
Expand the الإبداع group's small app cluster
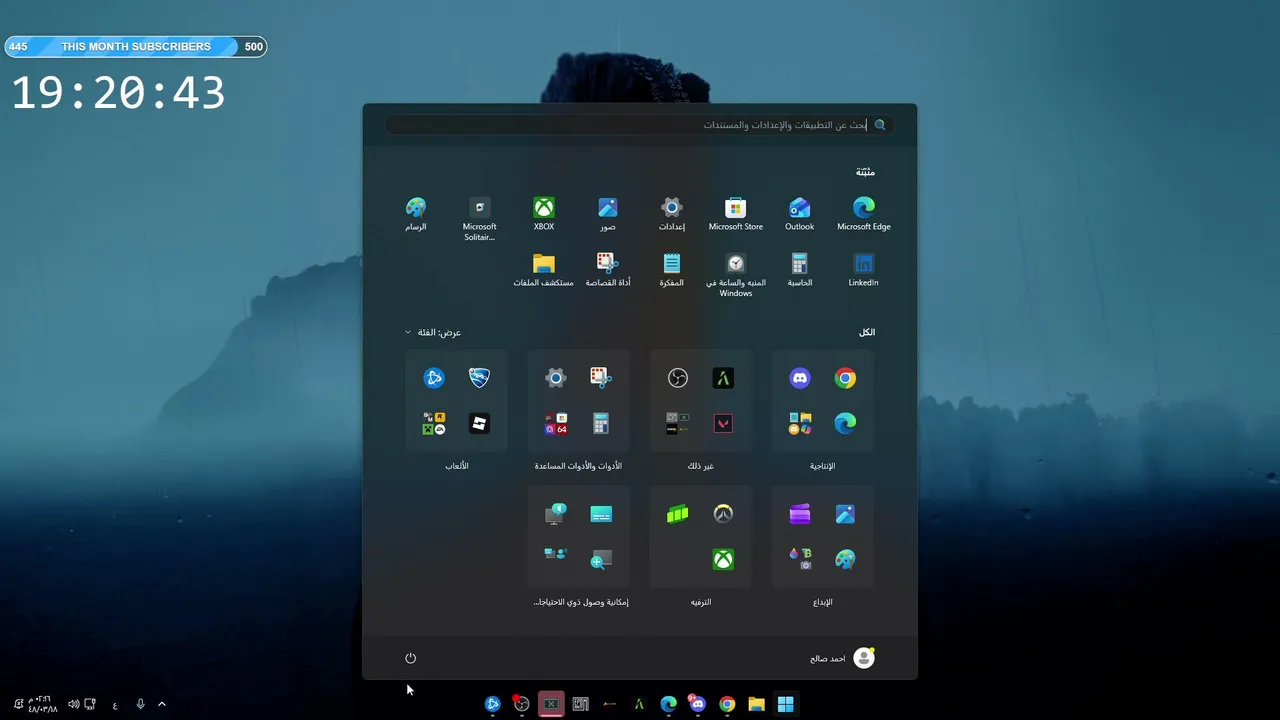(x=800, y=559)
